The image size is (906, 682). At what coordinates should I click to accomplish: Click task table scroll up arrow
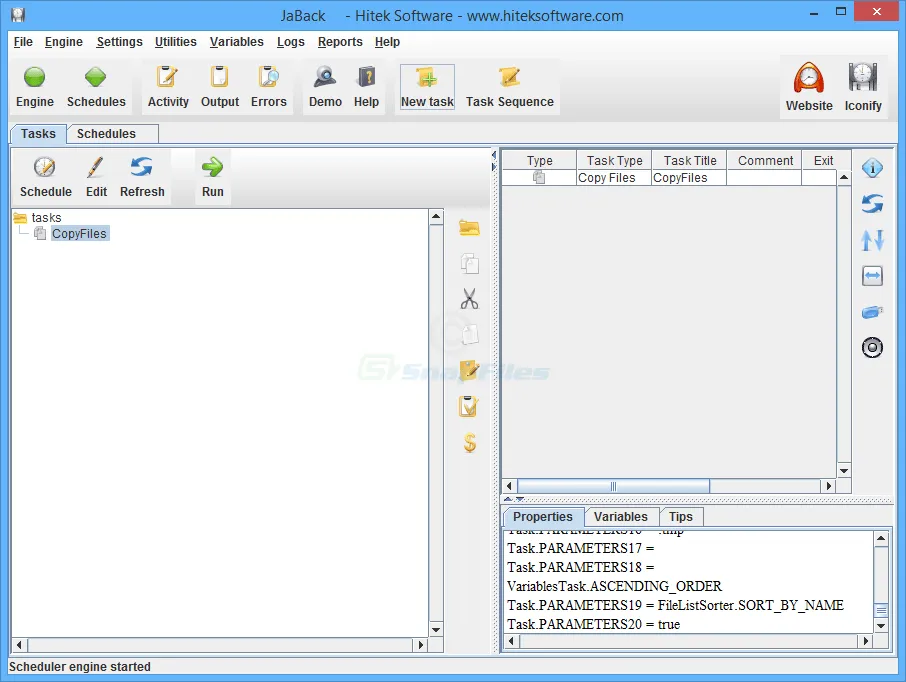point(844,177)
